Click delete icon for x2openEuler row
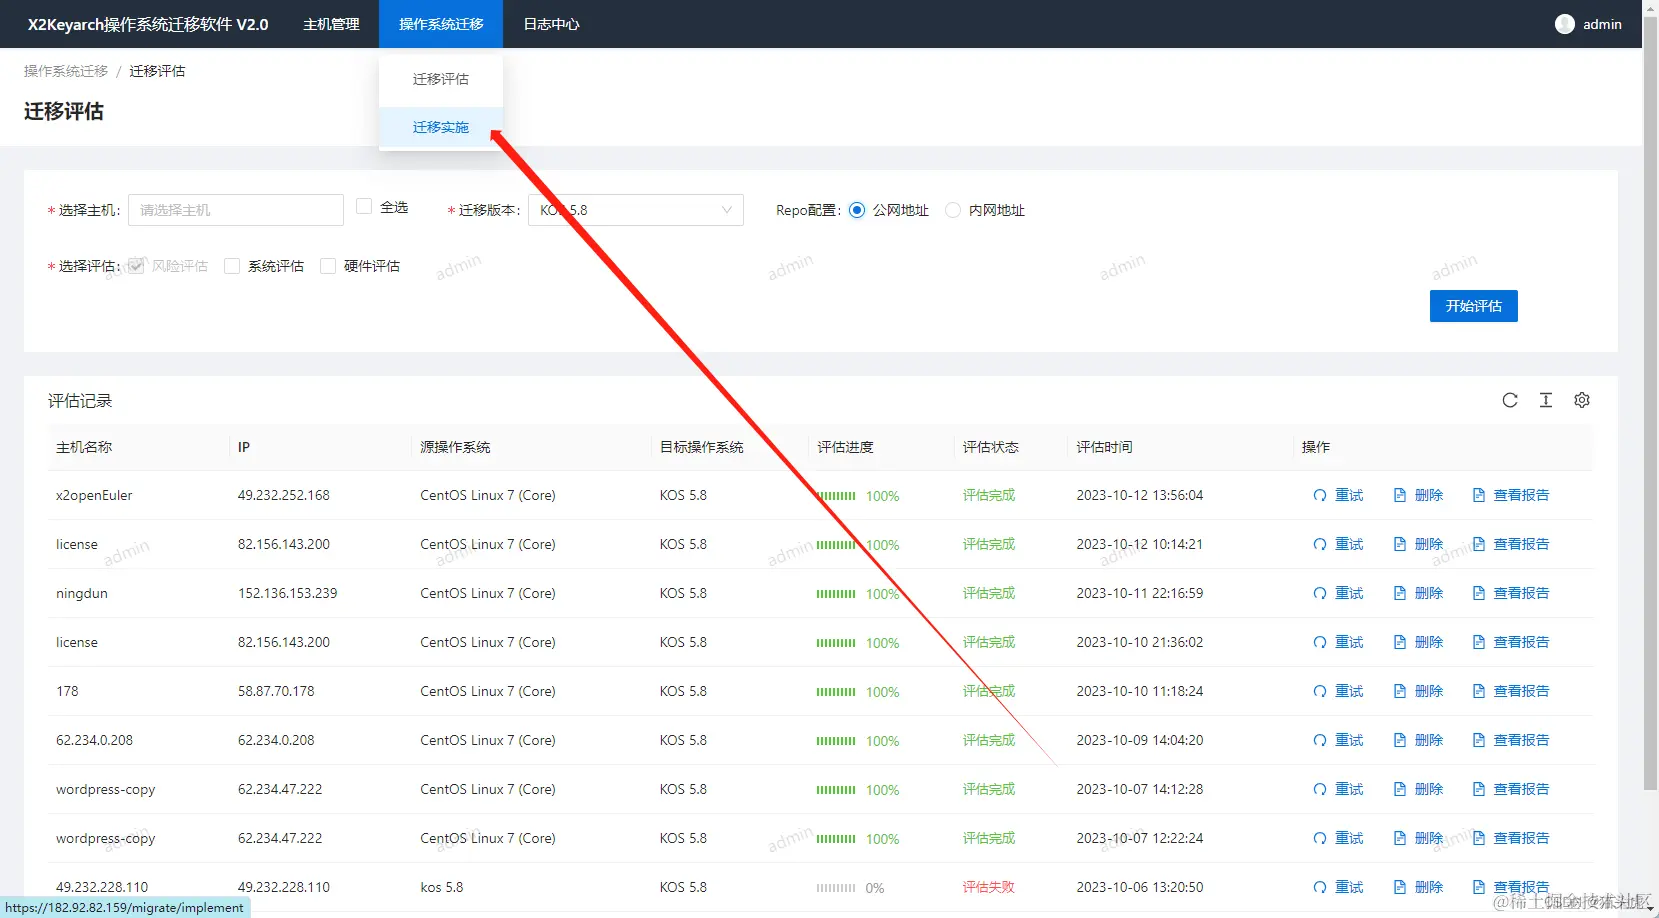This screenshot has height=918, width=1659. 1400,495
